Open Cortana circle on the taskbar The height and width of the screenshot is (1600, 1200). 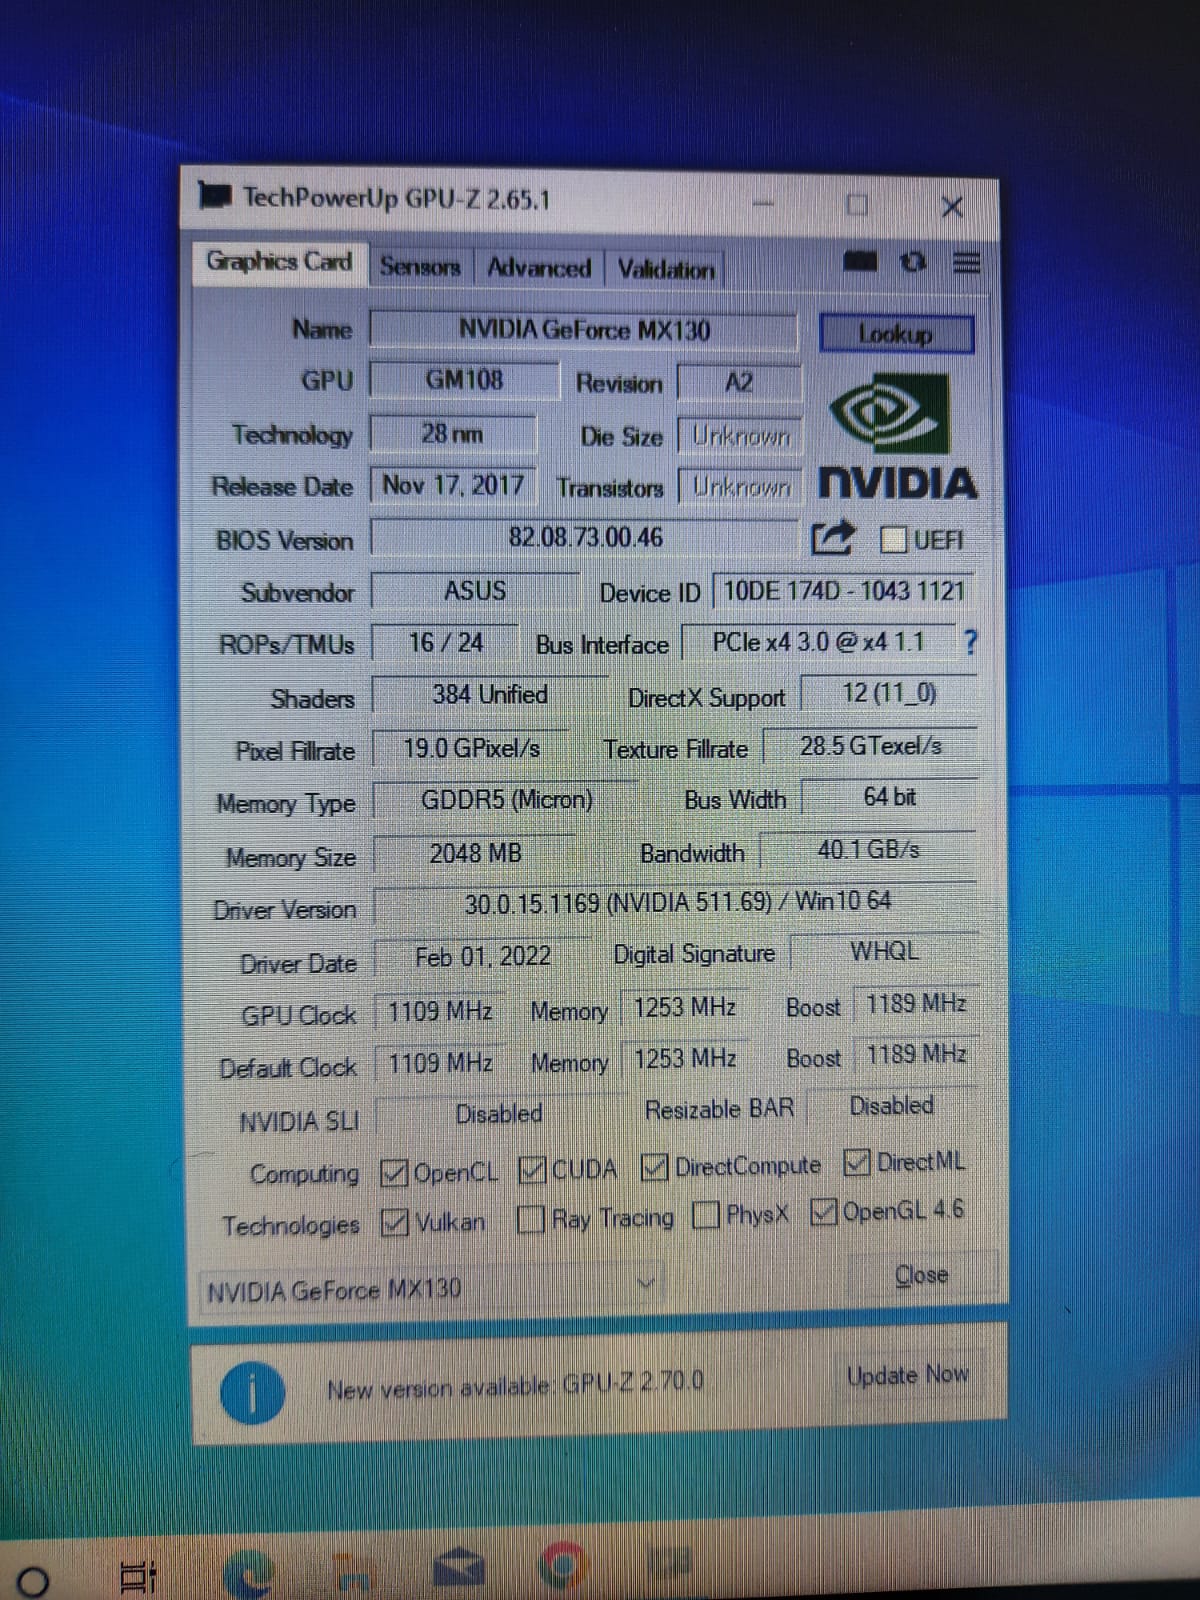tap(33, 1581)
